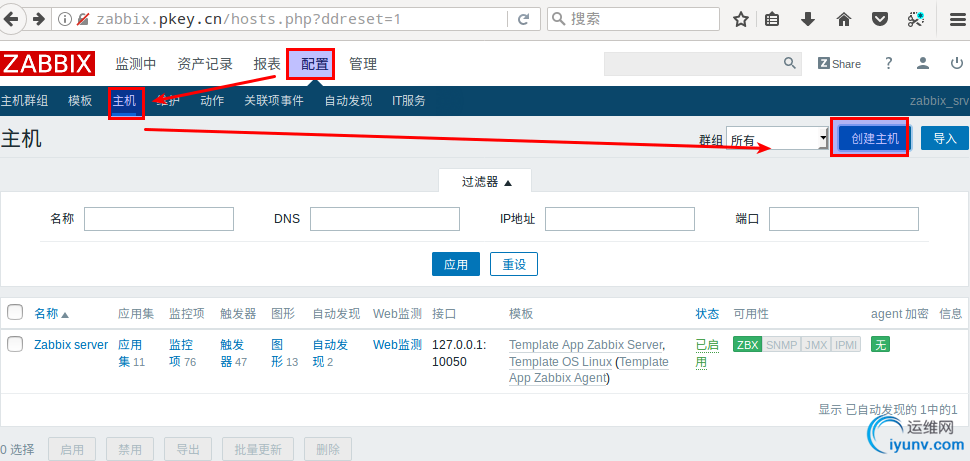970x461 pixels.
Task: Go to browser home icon
Action: (843, 19)
